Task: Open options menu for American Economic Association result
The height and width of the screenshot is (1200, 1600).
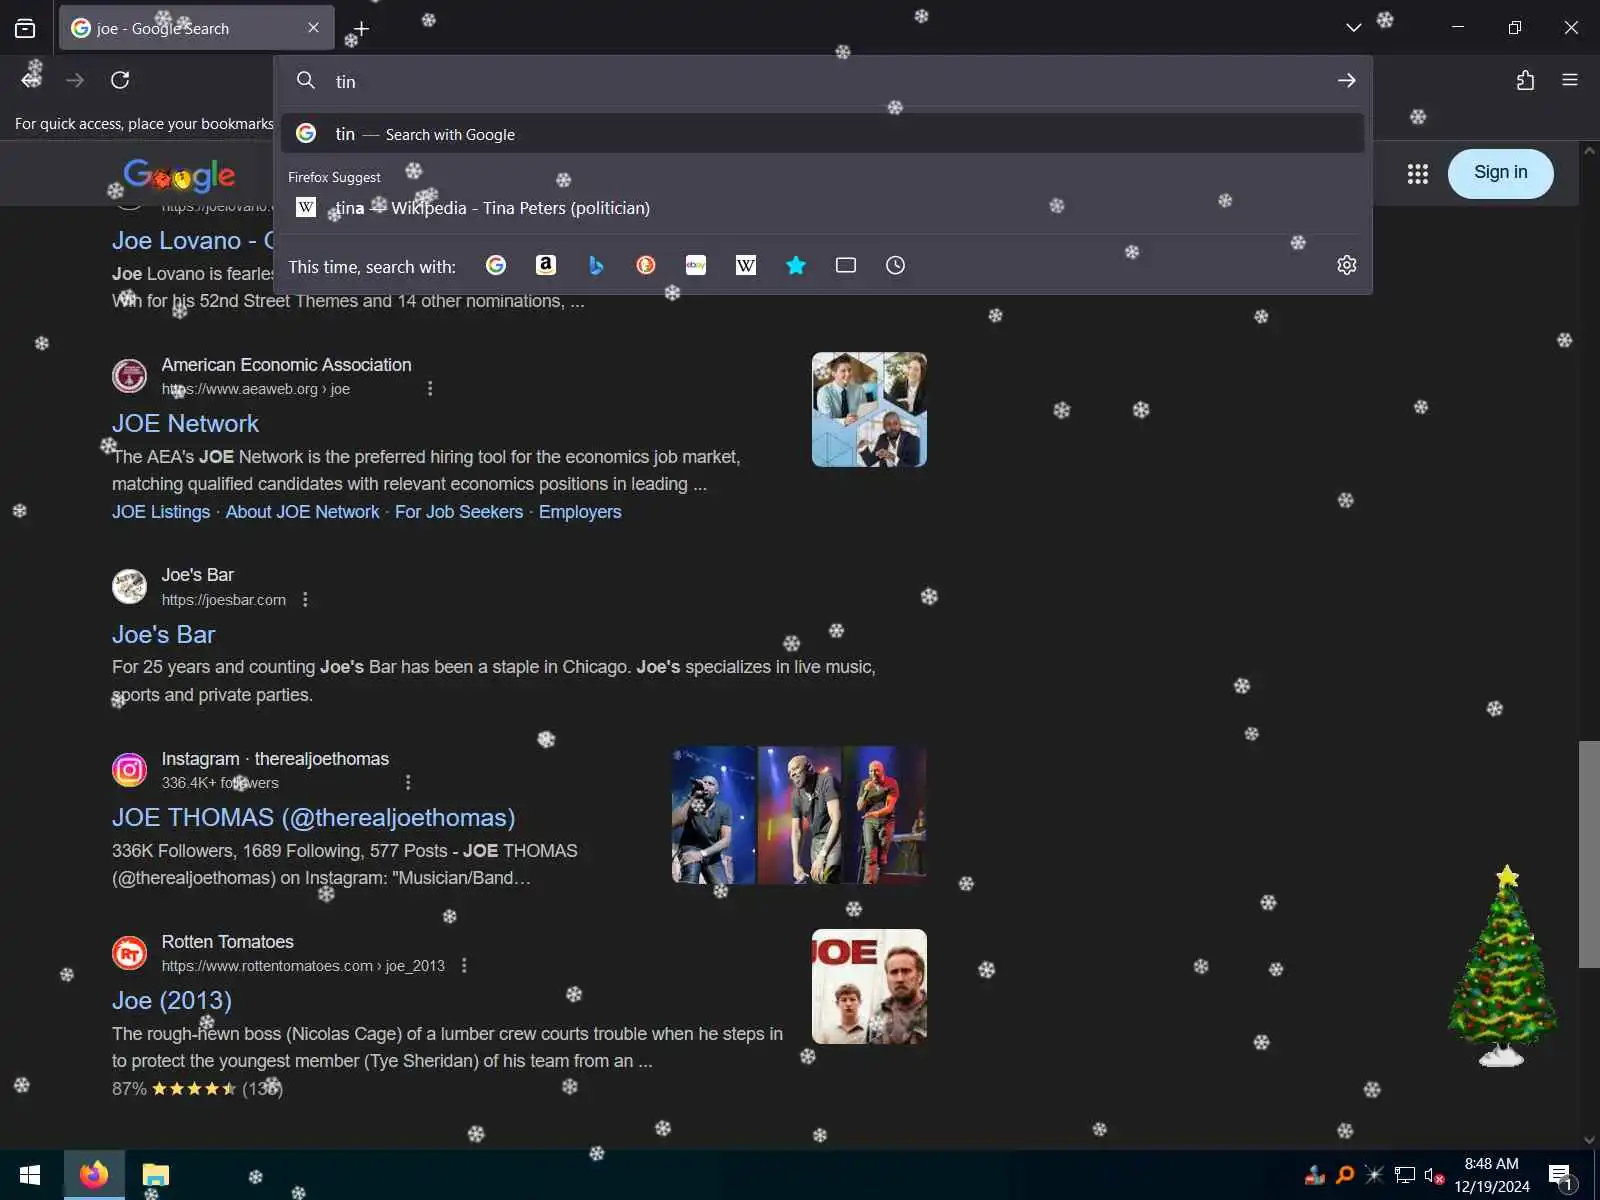Action: tap(430, 389)
